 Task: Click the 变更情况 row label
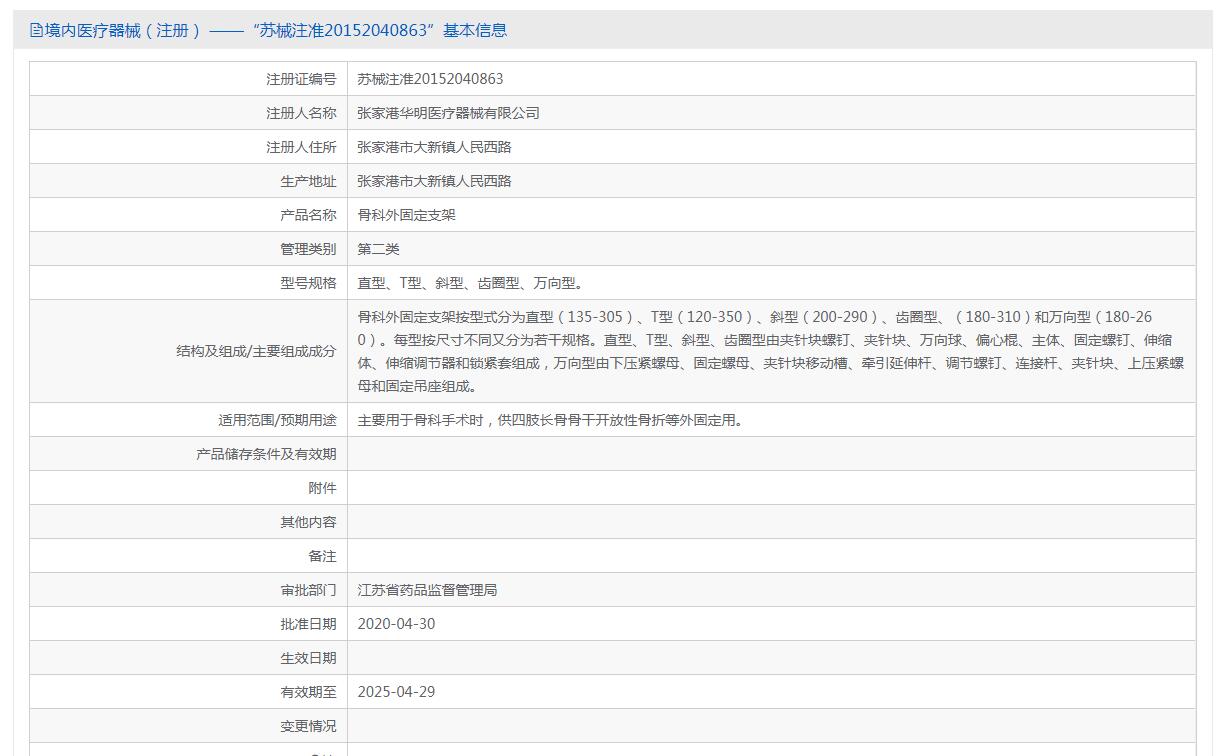pyautogui.click(x=308, y=726)
